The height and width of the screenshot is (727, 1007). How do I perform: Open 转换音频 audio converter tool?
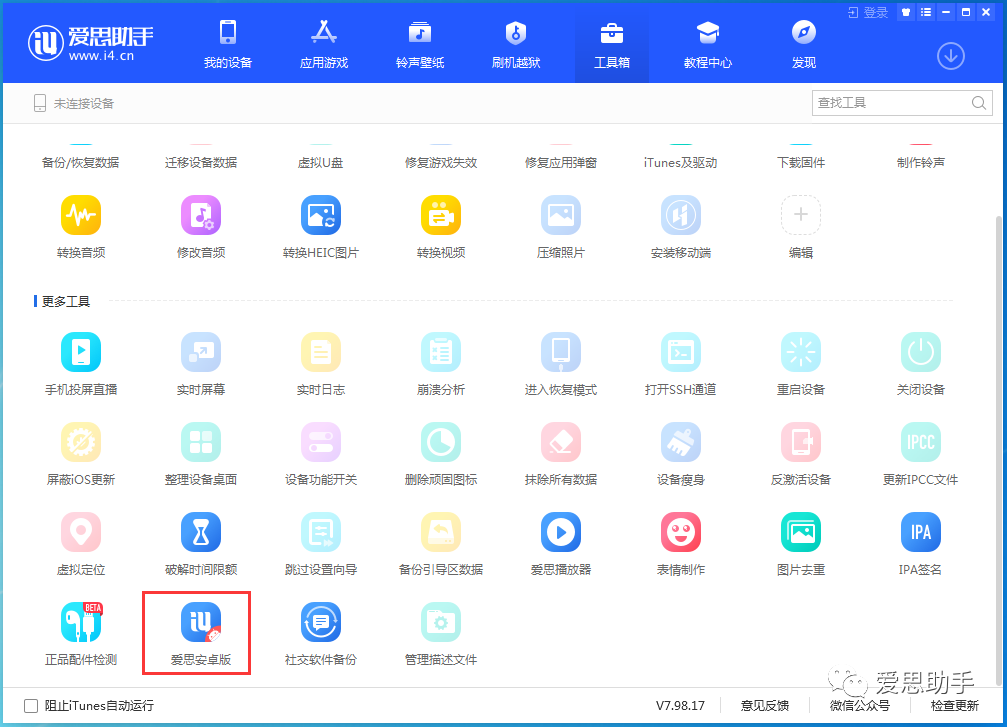(x=81, y=215)
